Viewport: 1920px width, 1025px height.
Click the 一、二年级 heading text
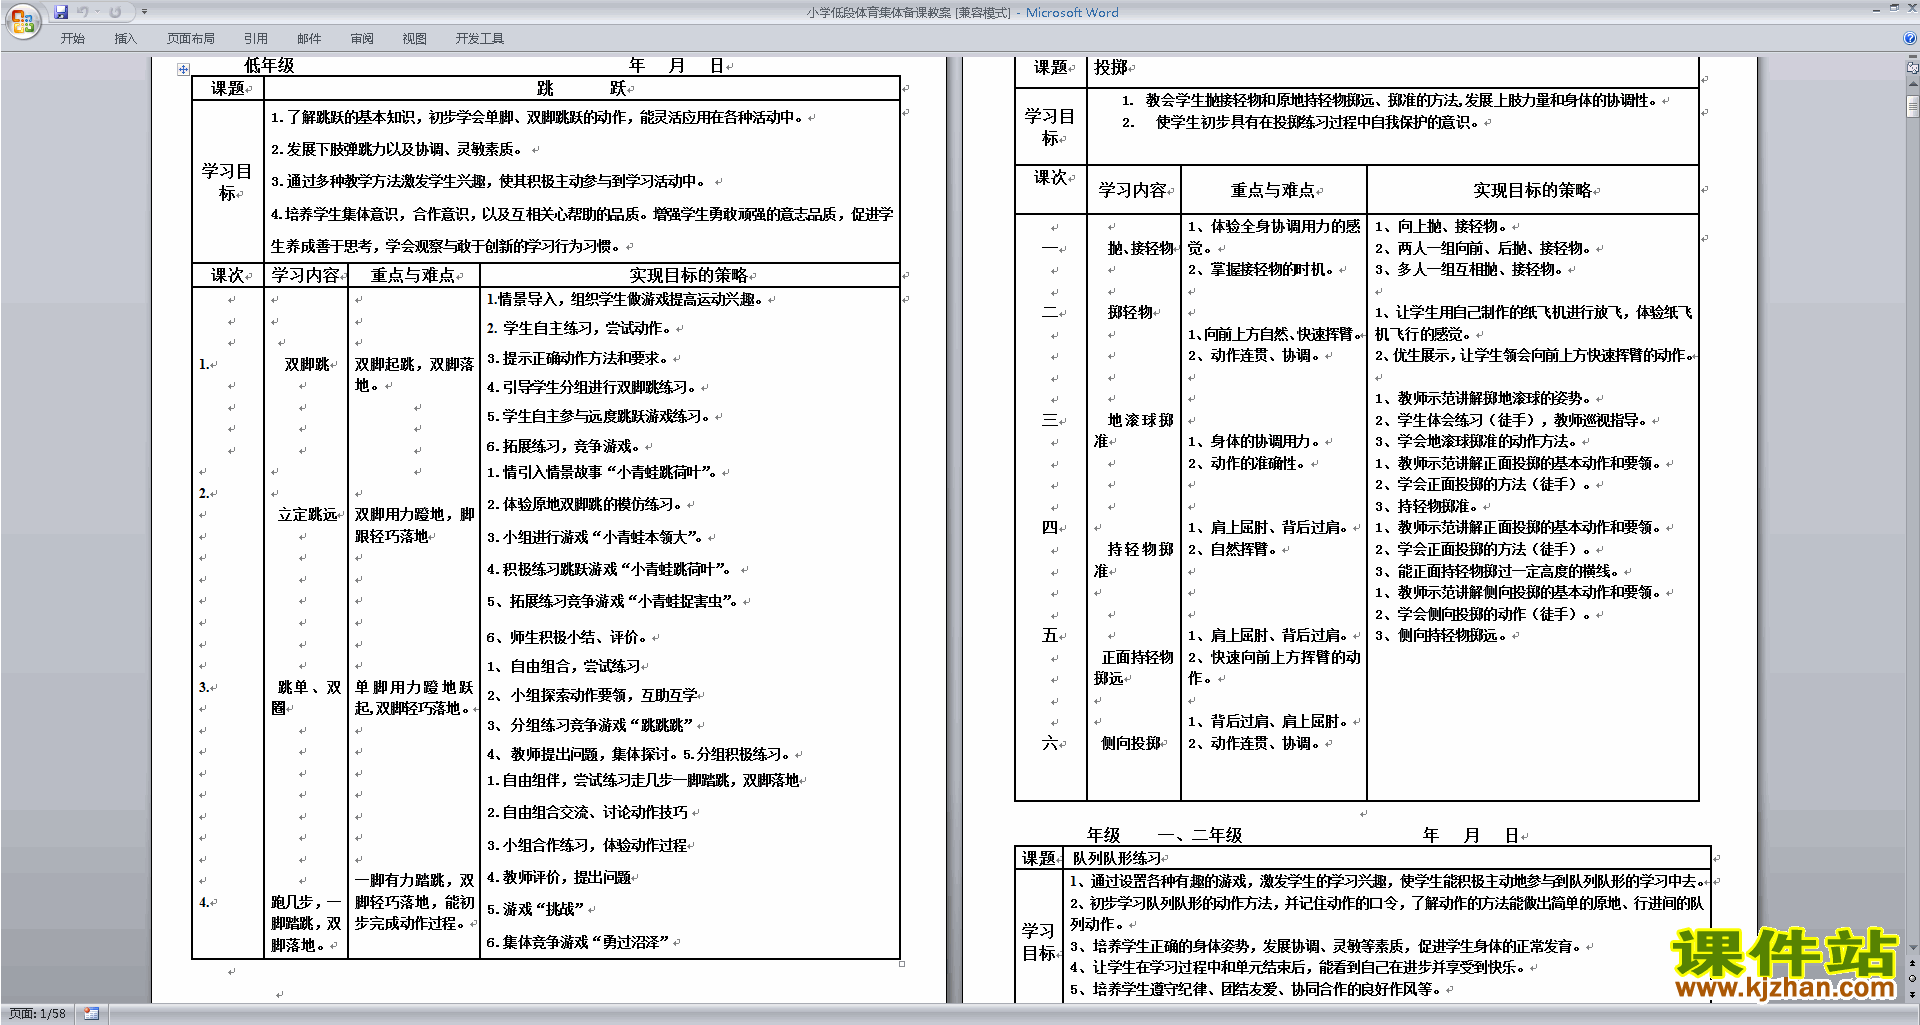(x=1199, y=835)
